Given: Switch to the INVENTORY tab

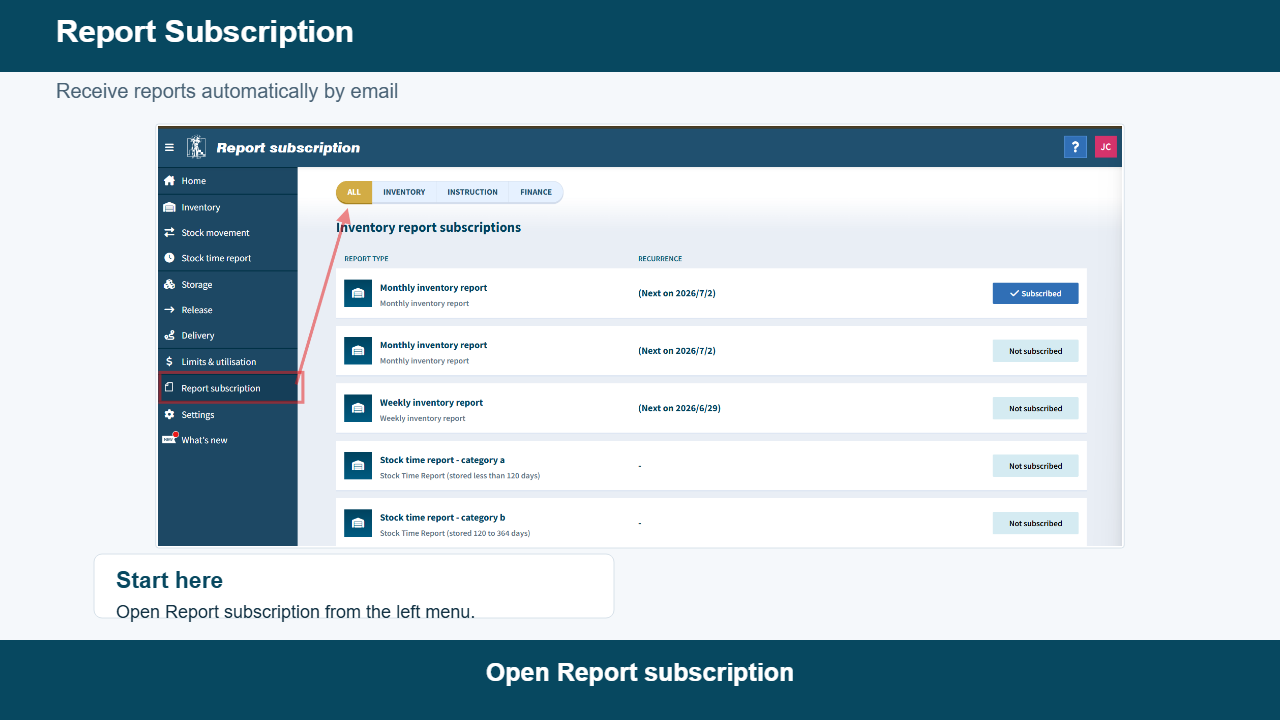Looking at the screenshot, I should (404, 192).
